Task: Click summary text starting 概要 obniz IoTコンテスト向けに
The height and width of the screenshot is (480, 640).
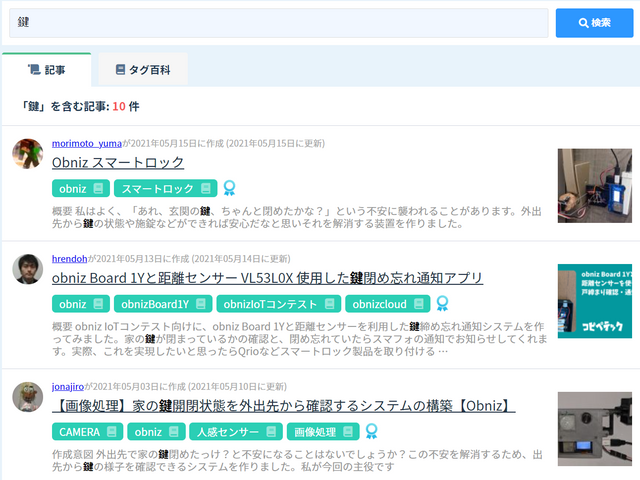Action: tap(300, 339)
